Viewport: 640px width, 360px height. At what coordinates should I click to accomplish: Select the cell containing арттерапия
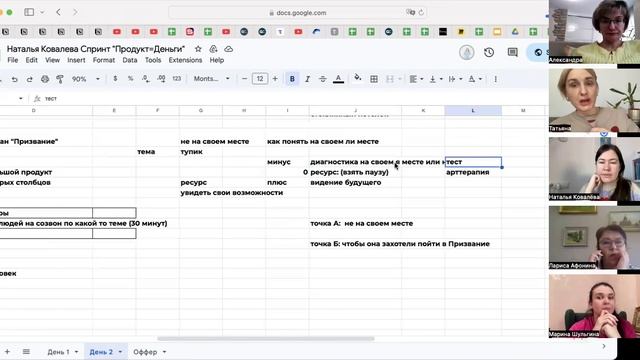(x=473, y=172)
